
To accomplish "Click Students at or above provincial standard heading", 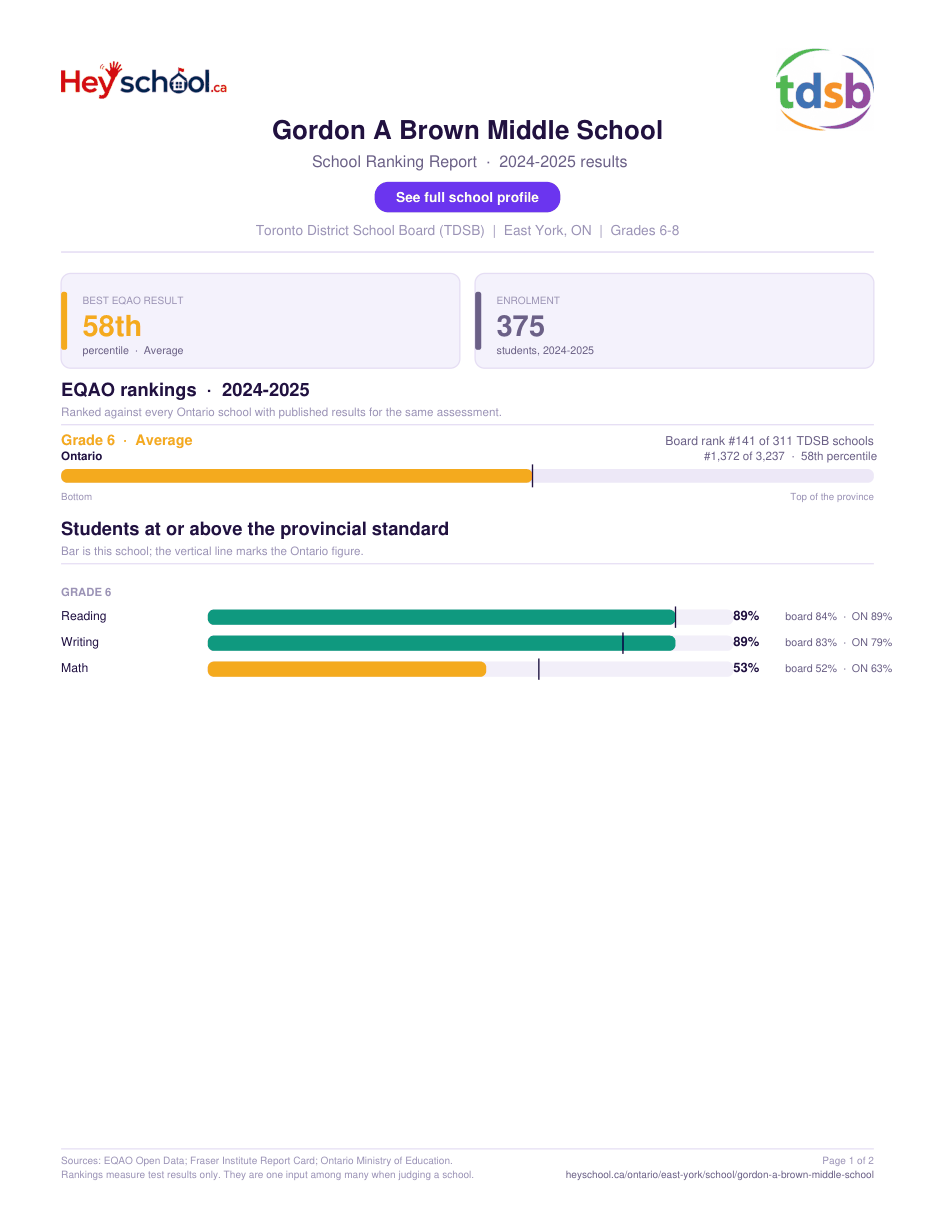I will pos(255,529).
